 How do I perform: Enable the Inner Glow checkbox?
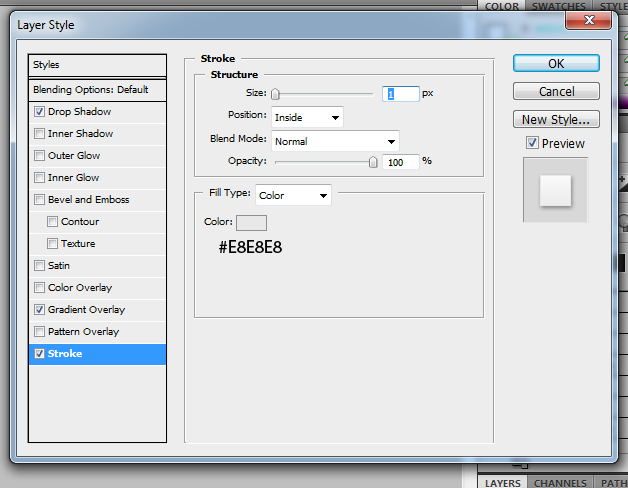click(x=39, y=177)
